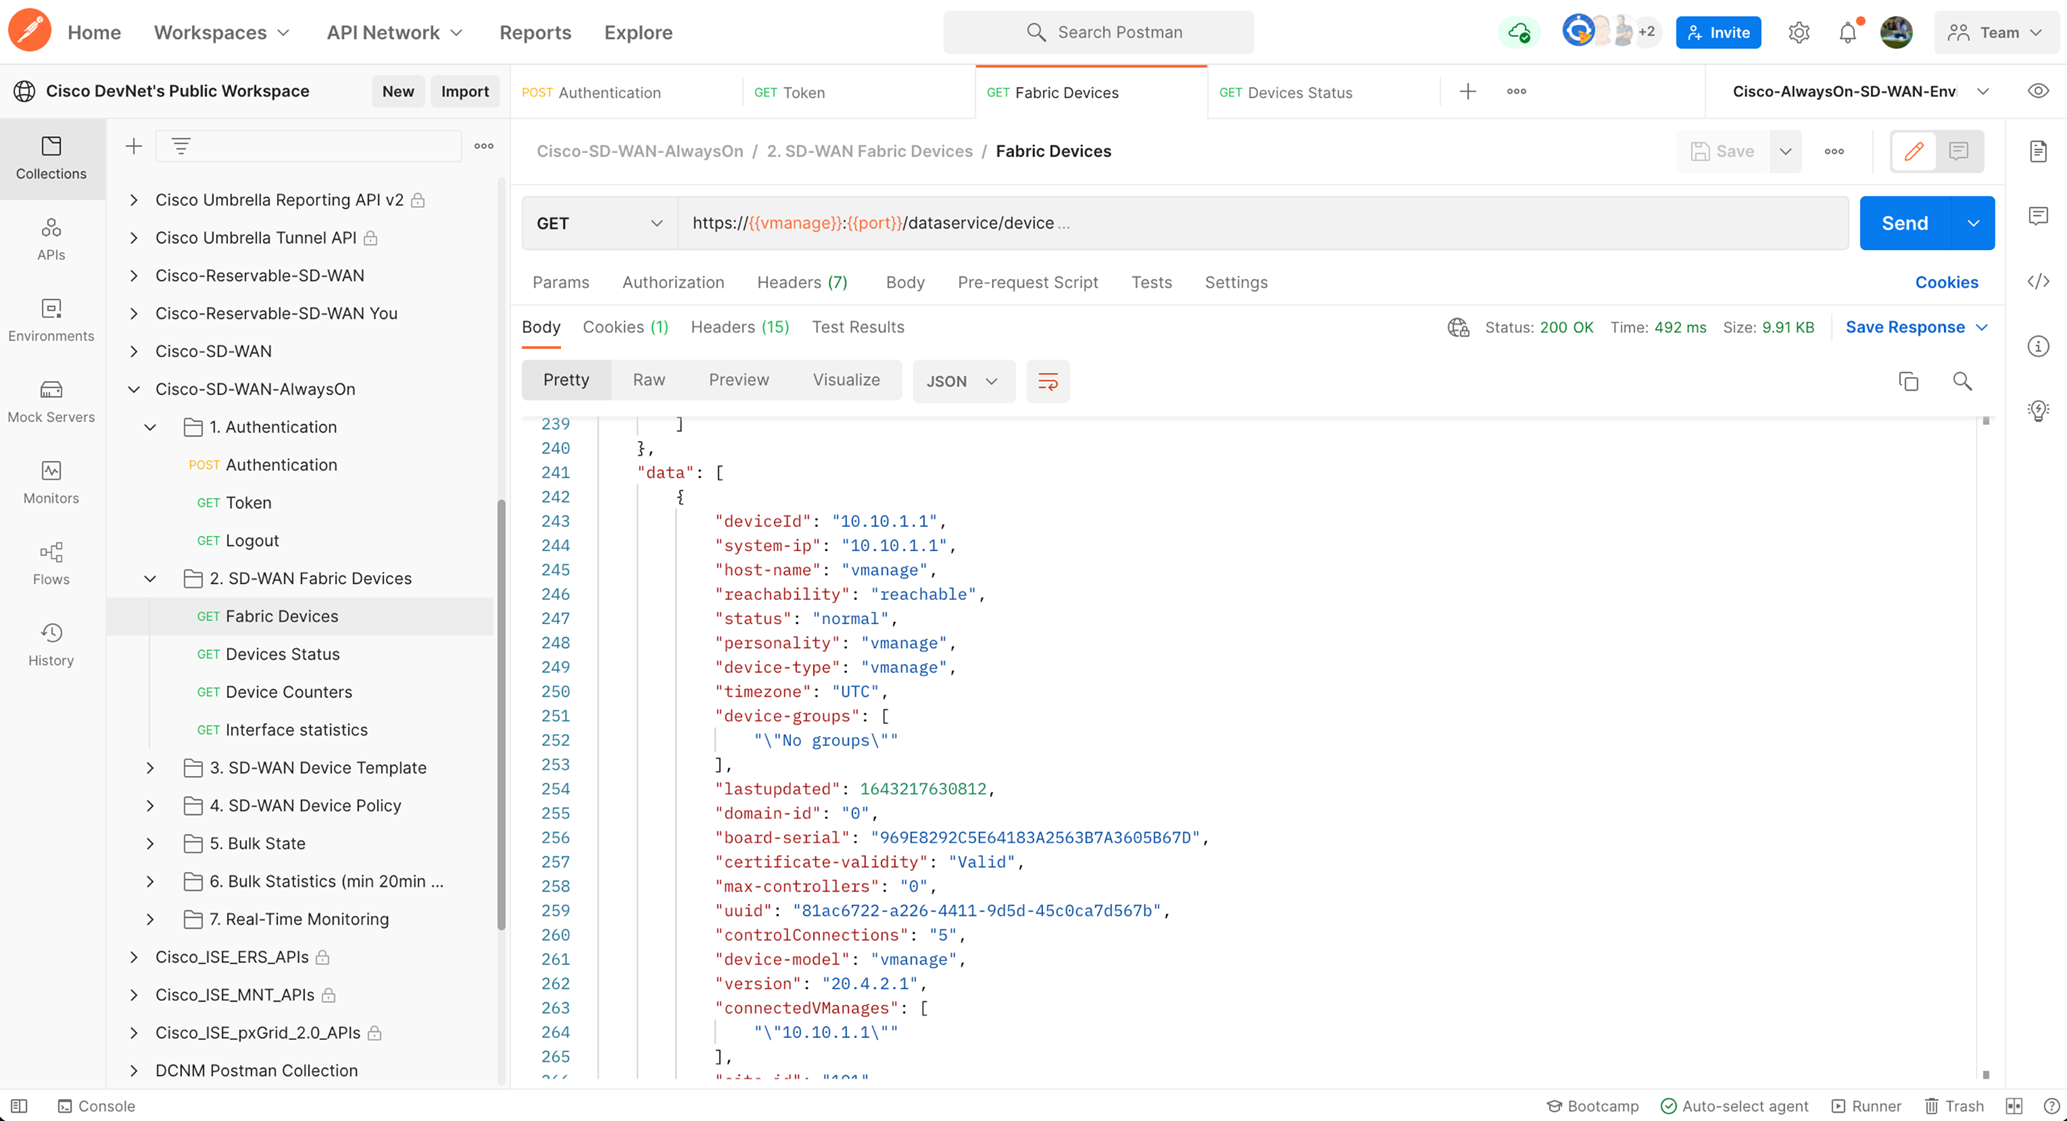Screen dimensions: 2067x1121
Task: Click the wrap lines icon
Action: click(x=1048, y=381)
